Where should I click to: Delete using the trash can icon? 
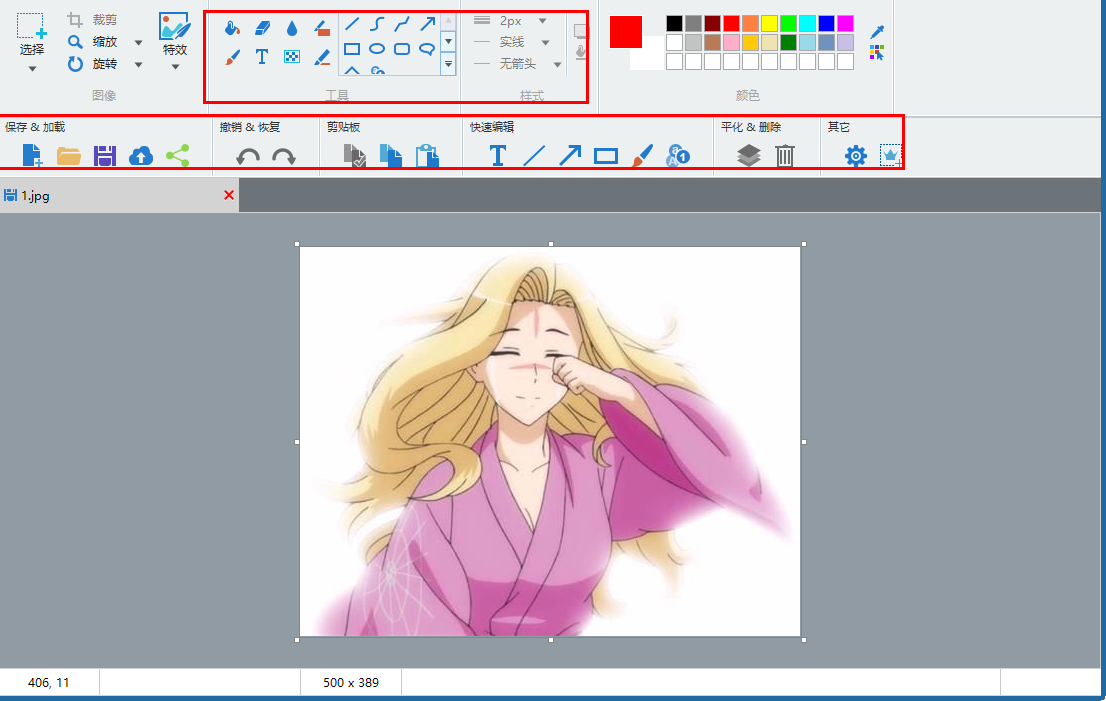click(x=785, y=156)
